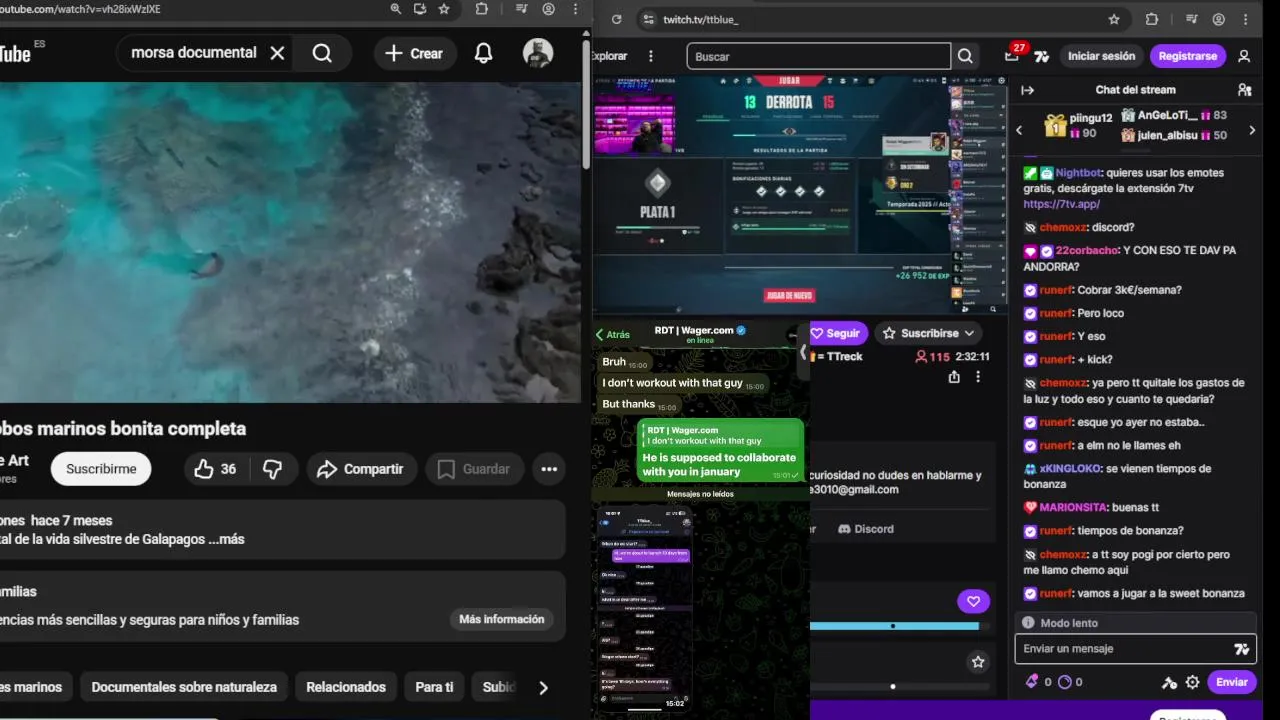Click the Twitch Registrarse header button
The image size is (1280, 720).
tap(1188, 56)
